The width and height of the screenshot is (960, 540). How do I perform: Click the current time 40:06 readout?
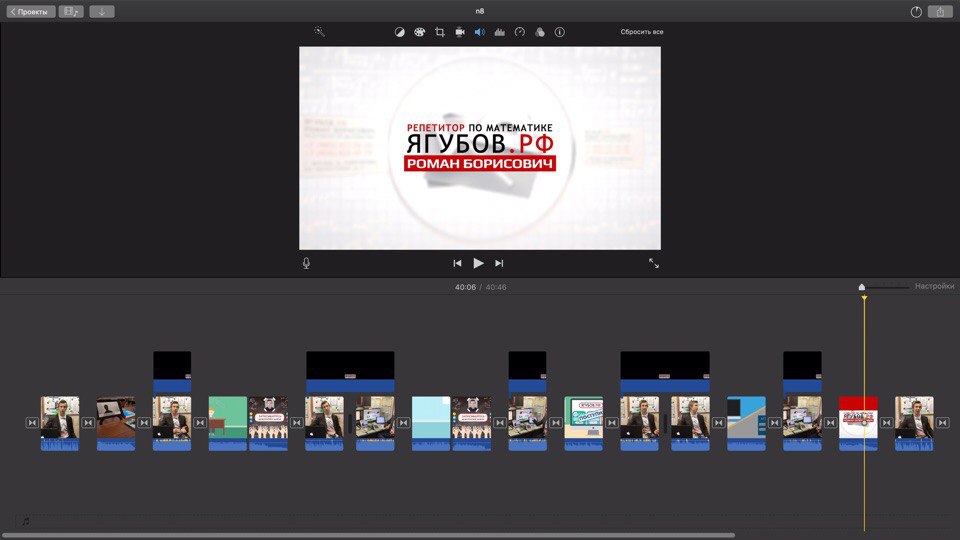(x=465, y=287)
